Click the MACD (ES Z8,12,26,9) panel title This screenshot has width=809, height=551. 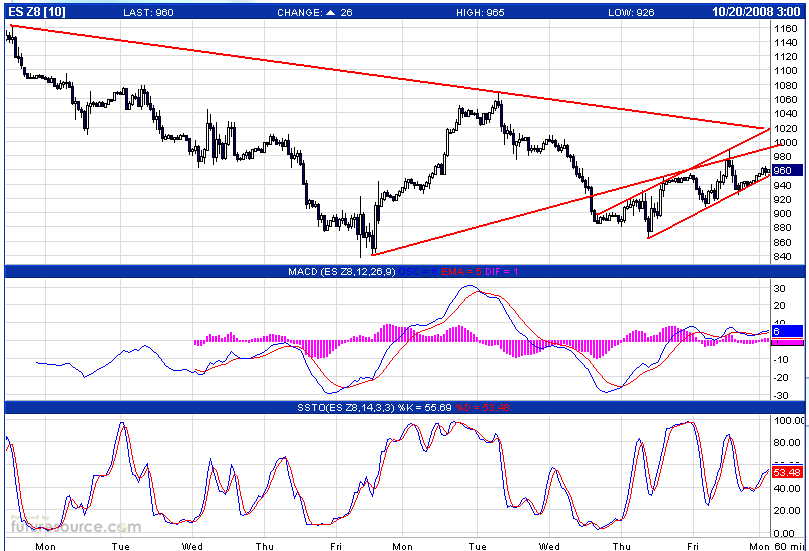pos(342,271)
